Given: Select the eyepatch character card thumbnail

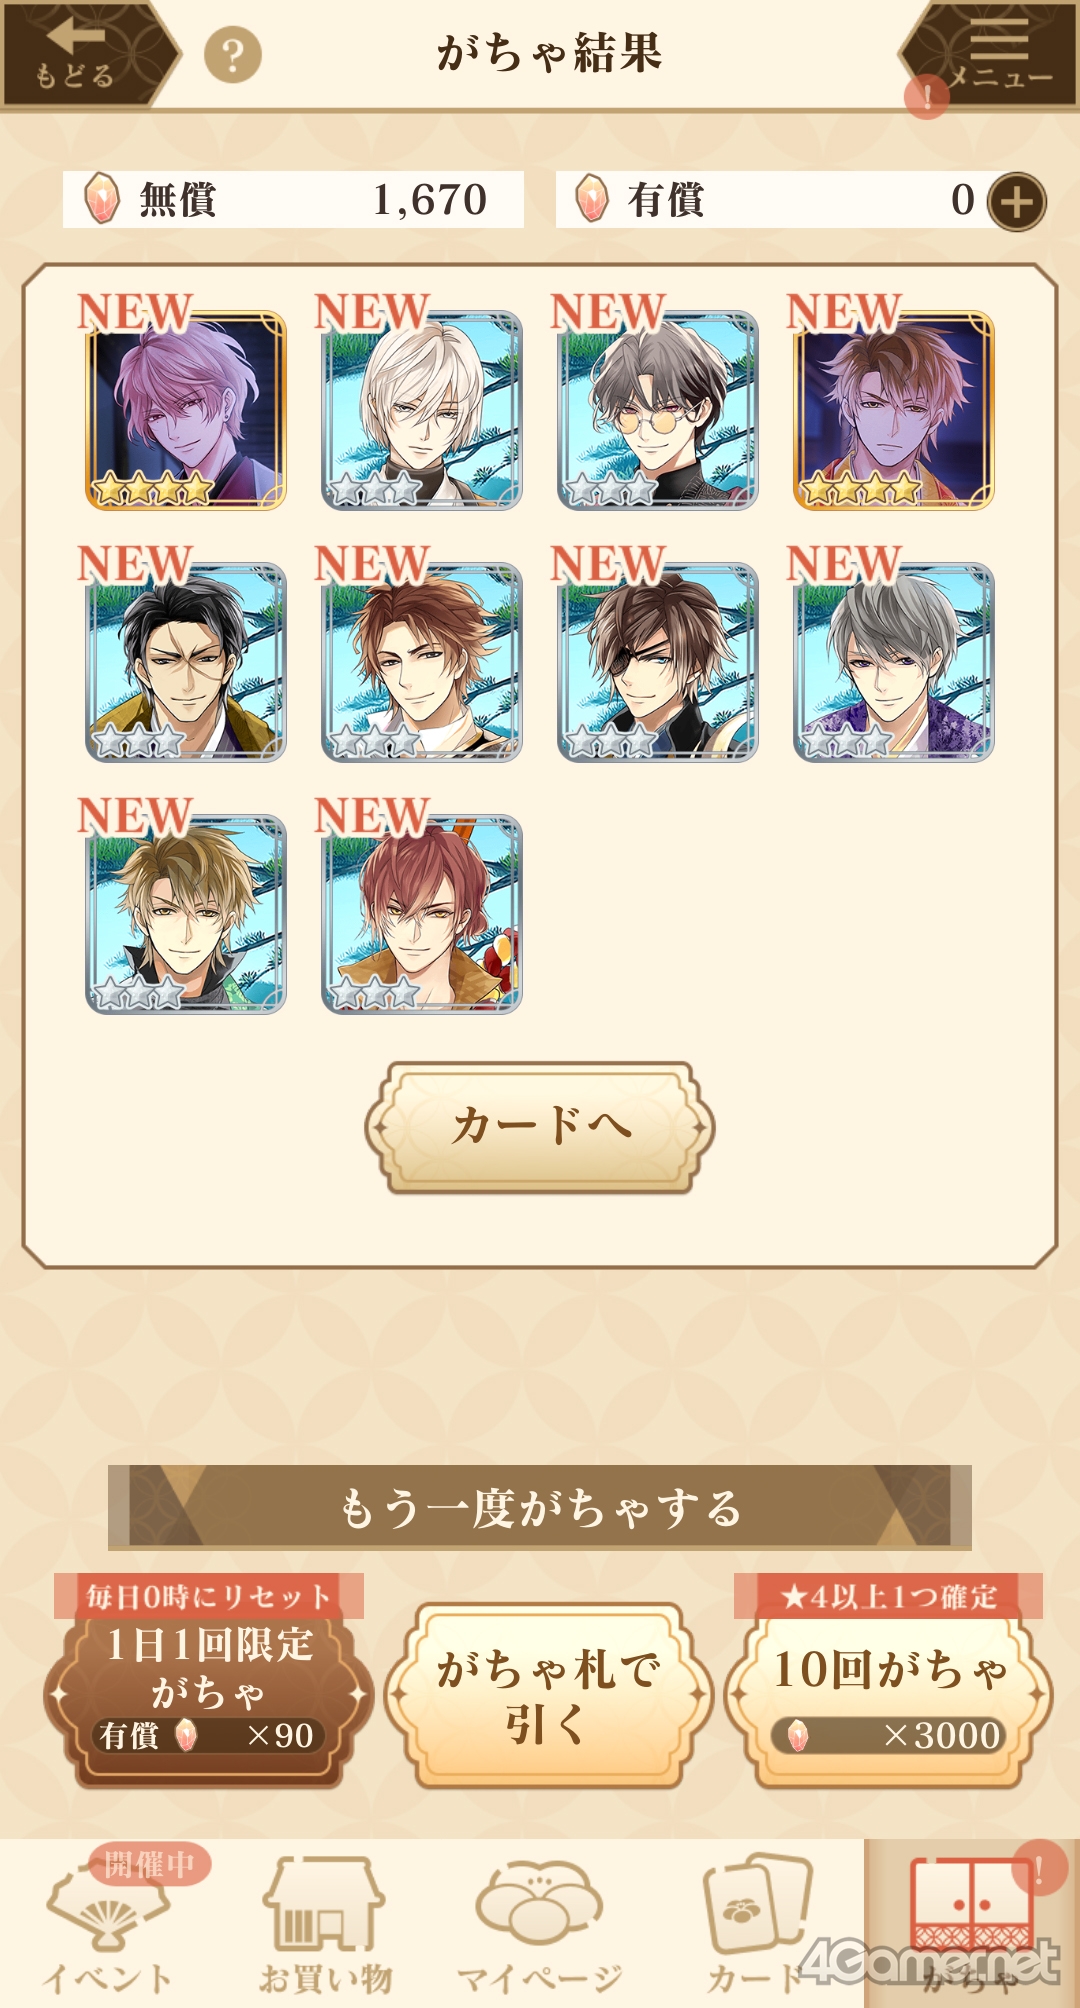Looking at the screenshot, I should point(658,662).
